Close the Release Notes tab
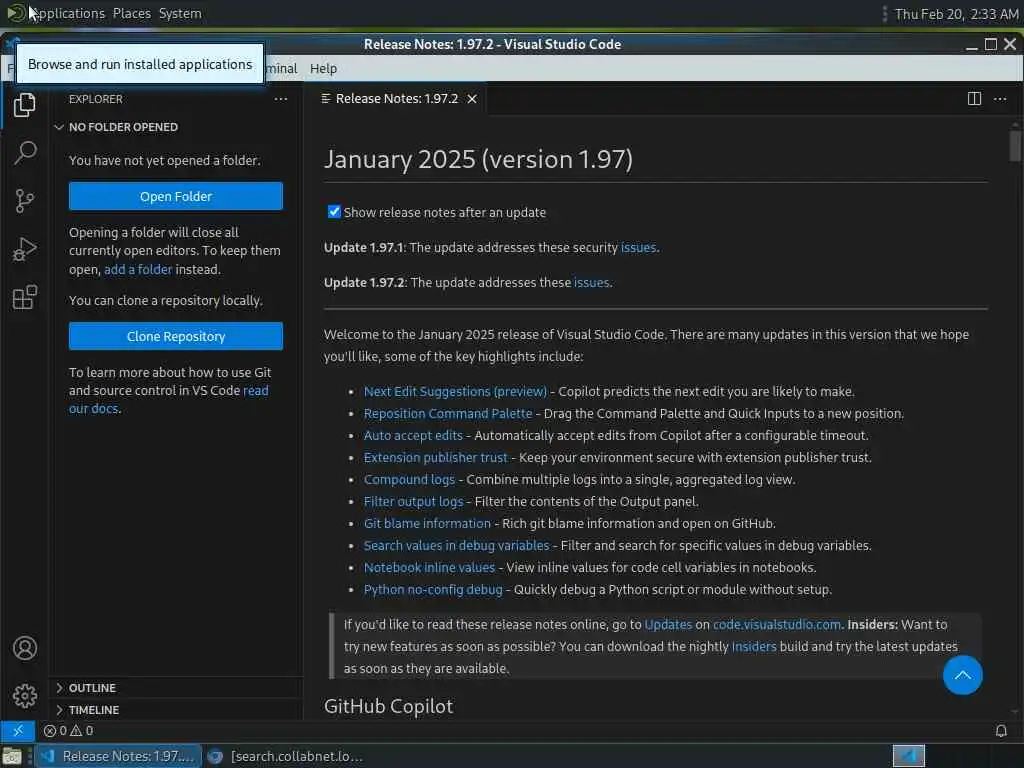This screenshot has width=1024, height=768. click(x=472, y=99)
